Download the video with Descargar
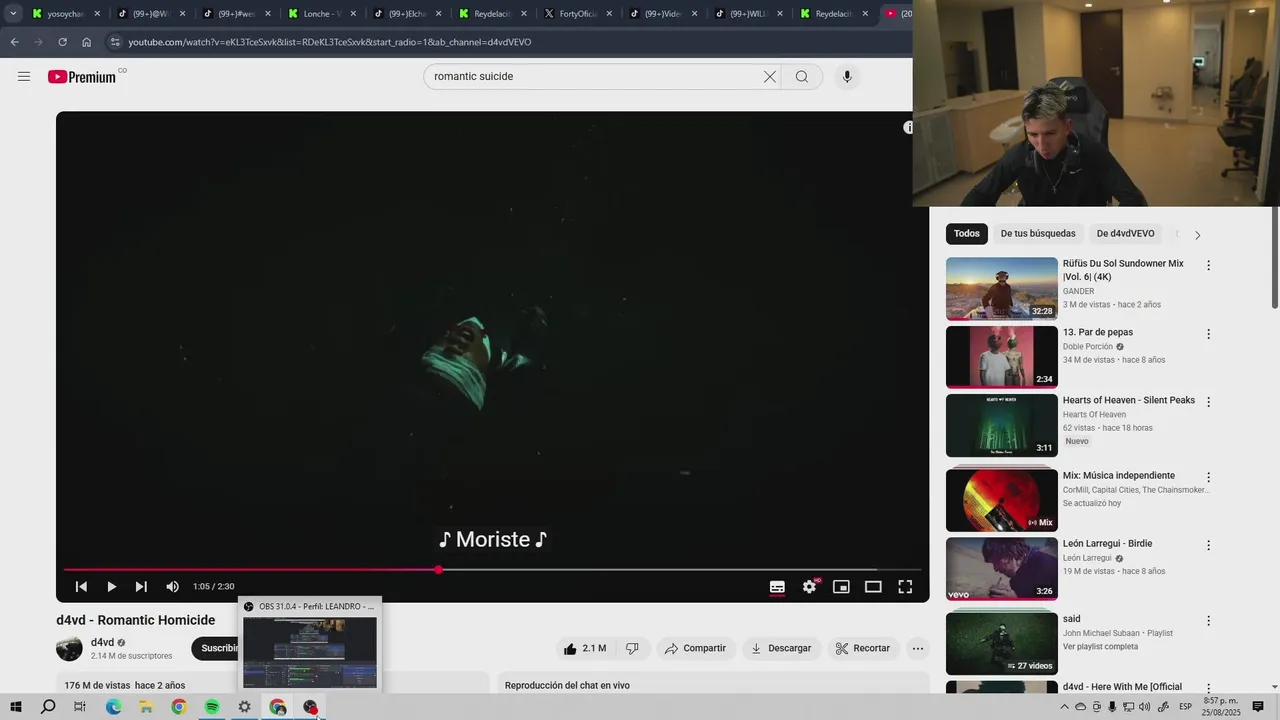Viewport: 1280px width, 720px height. tap(781, 648)
